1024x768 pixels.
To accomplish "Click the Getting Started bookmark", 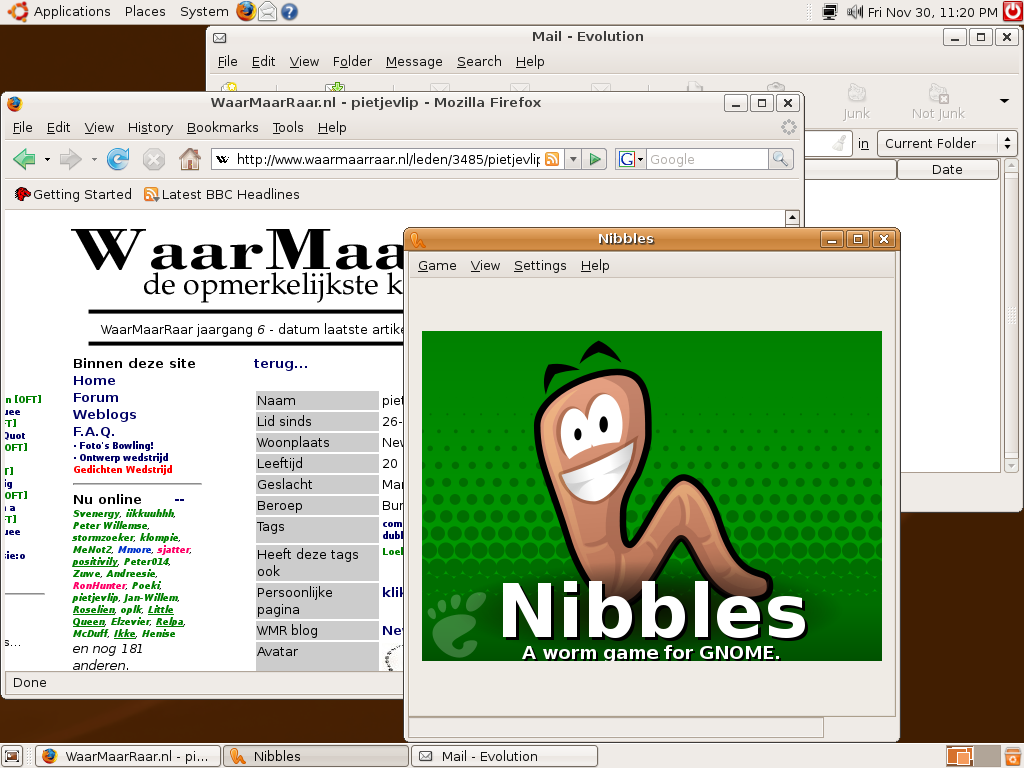I will (73, 194).
